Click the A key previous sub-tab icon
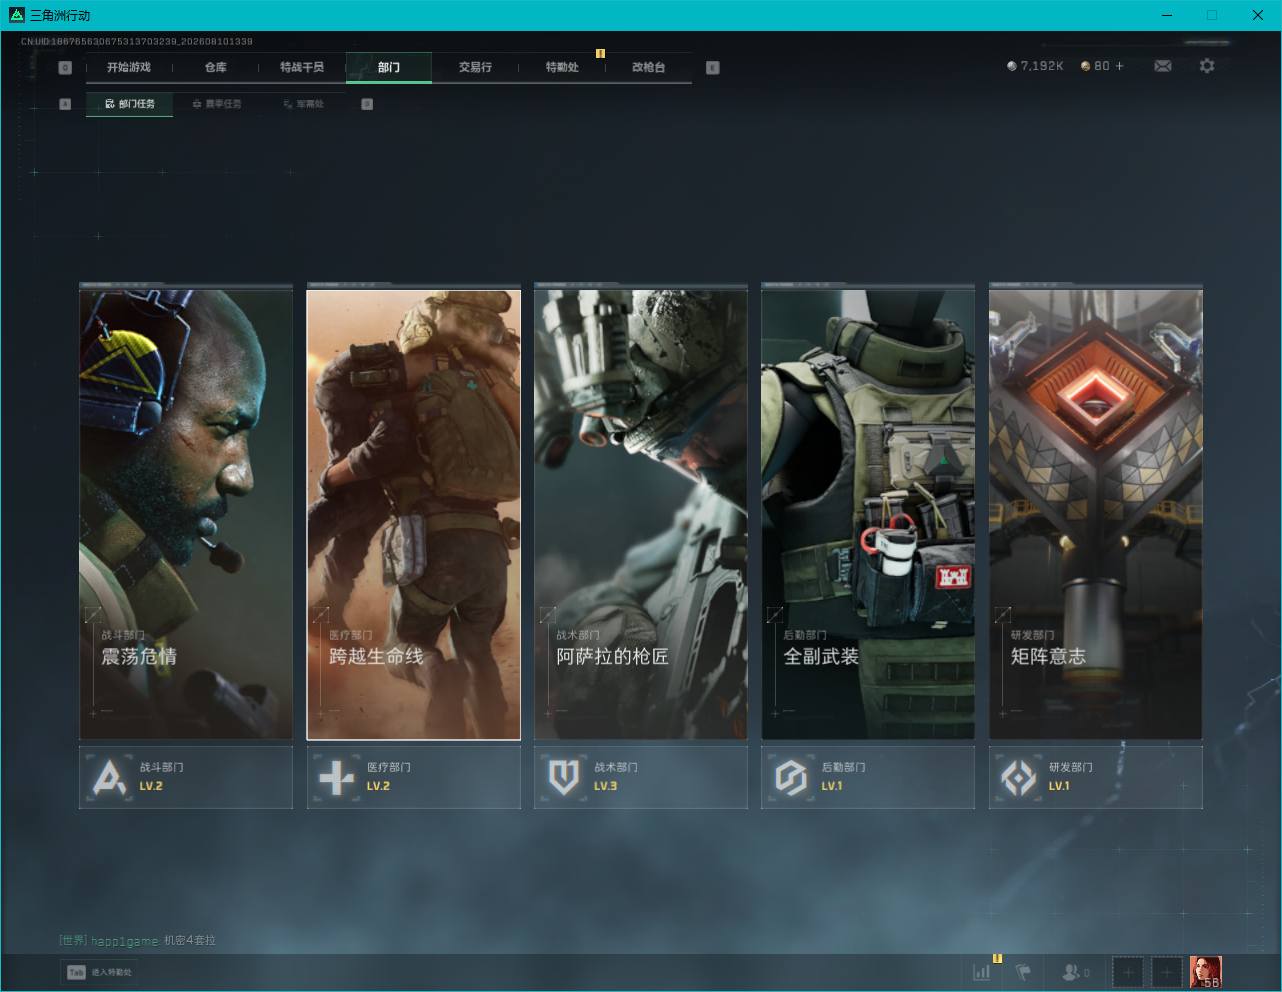 (x=65, y=104)
